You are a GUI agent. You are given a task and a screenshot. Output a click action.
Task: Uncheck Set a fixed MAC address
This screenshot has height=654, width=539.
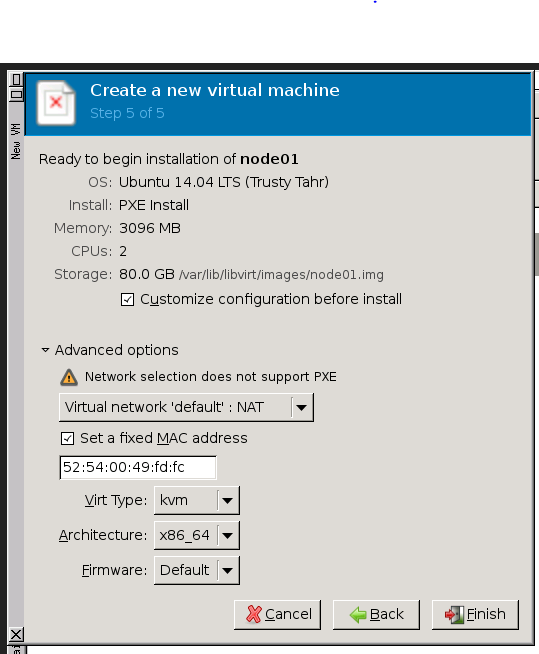[67, 438]
